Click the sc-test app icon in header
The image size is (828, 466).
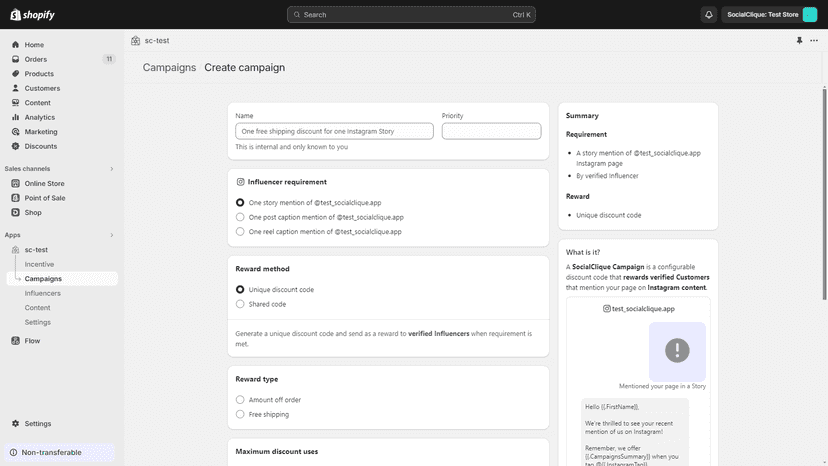(x=136, y=41)
